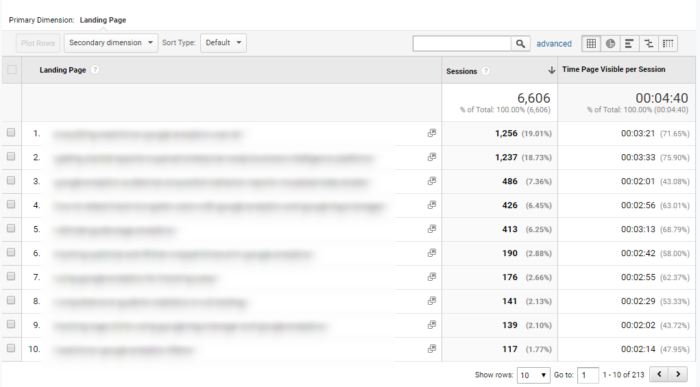Open the Show rows dropdown
Viewport: 700px width, 387px height.
533,375
